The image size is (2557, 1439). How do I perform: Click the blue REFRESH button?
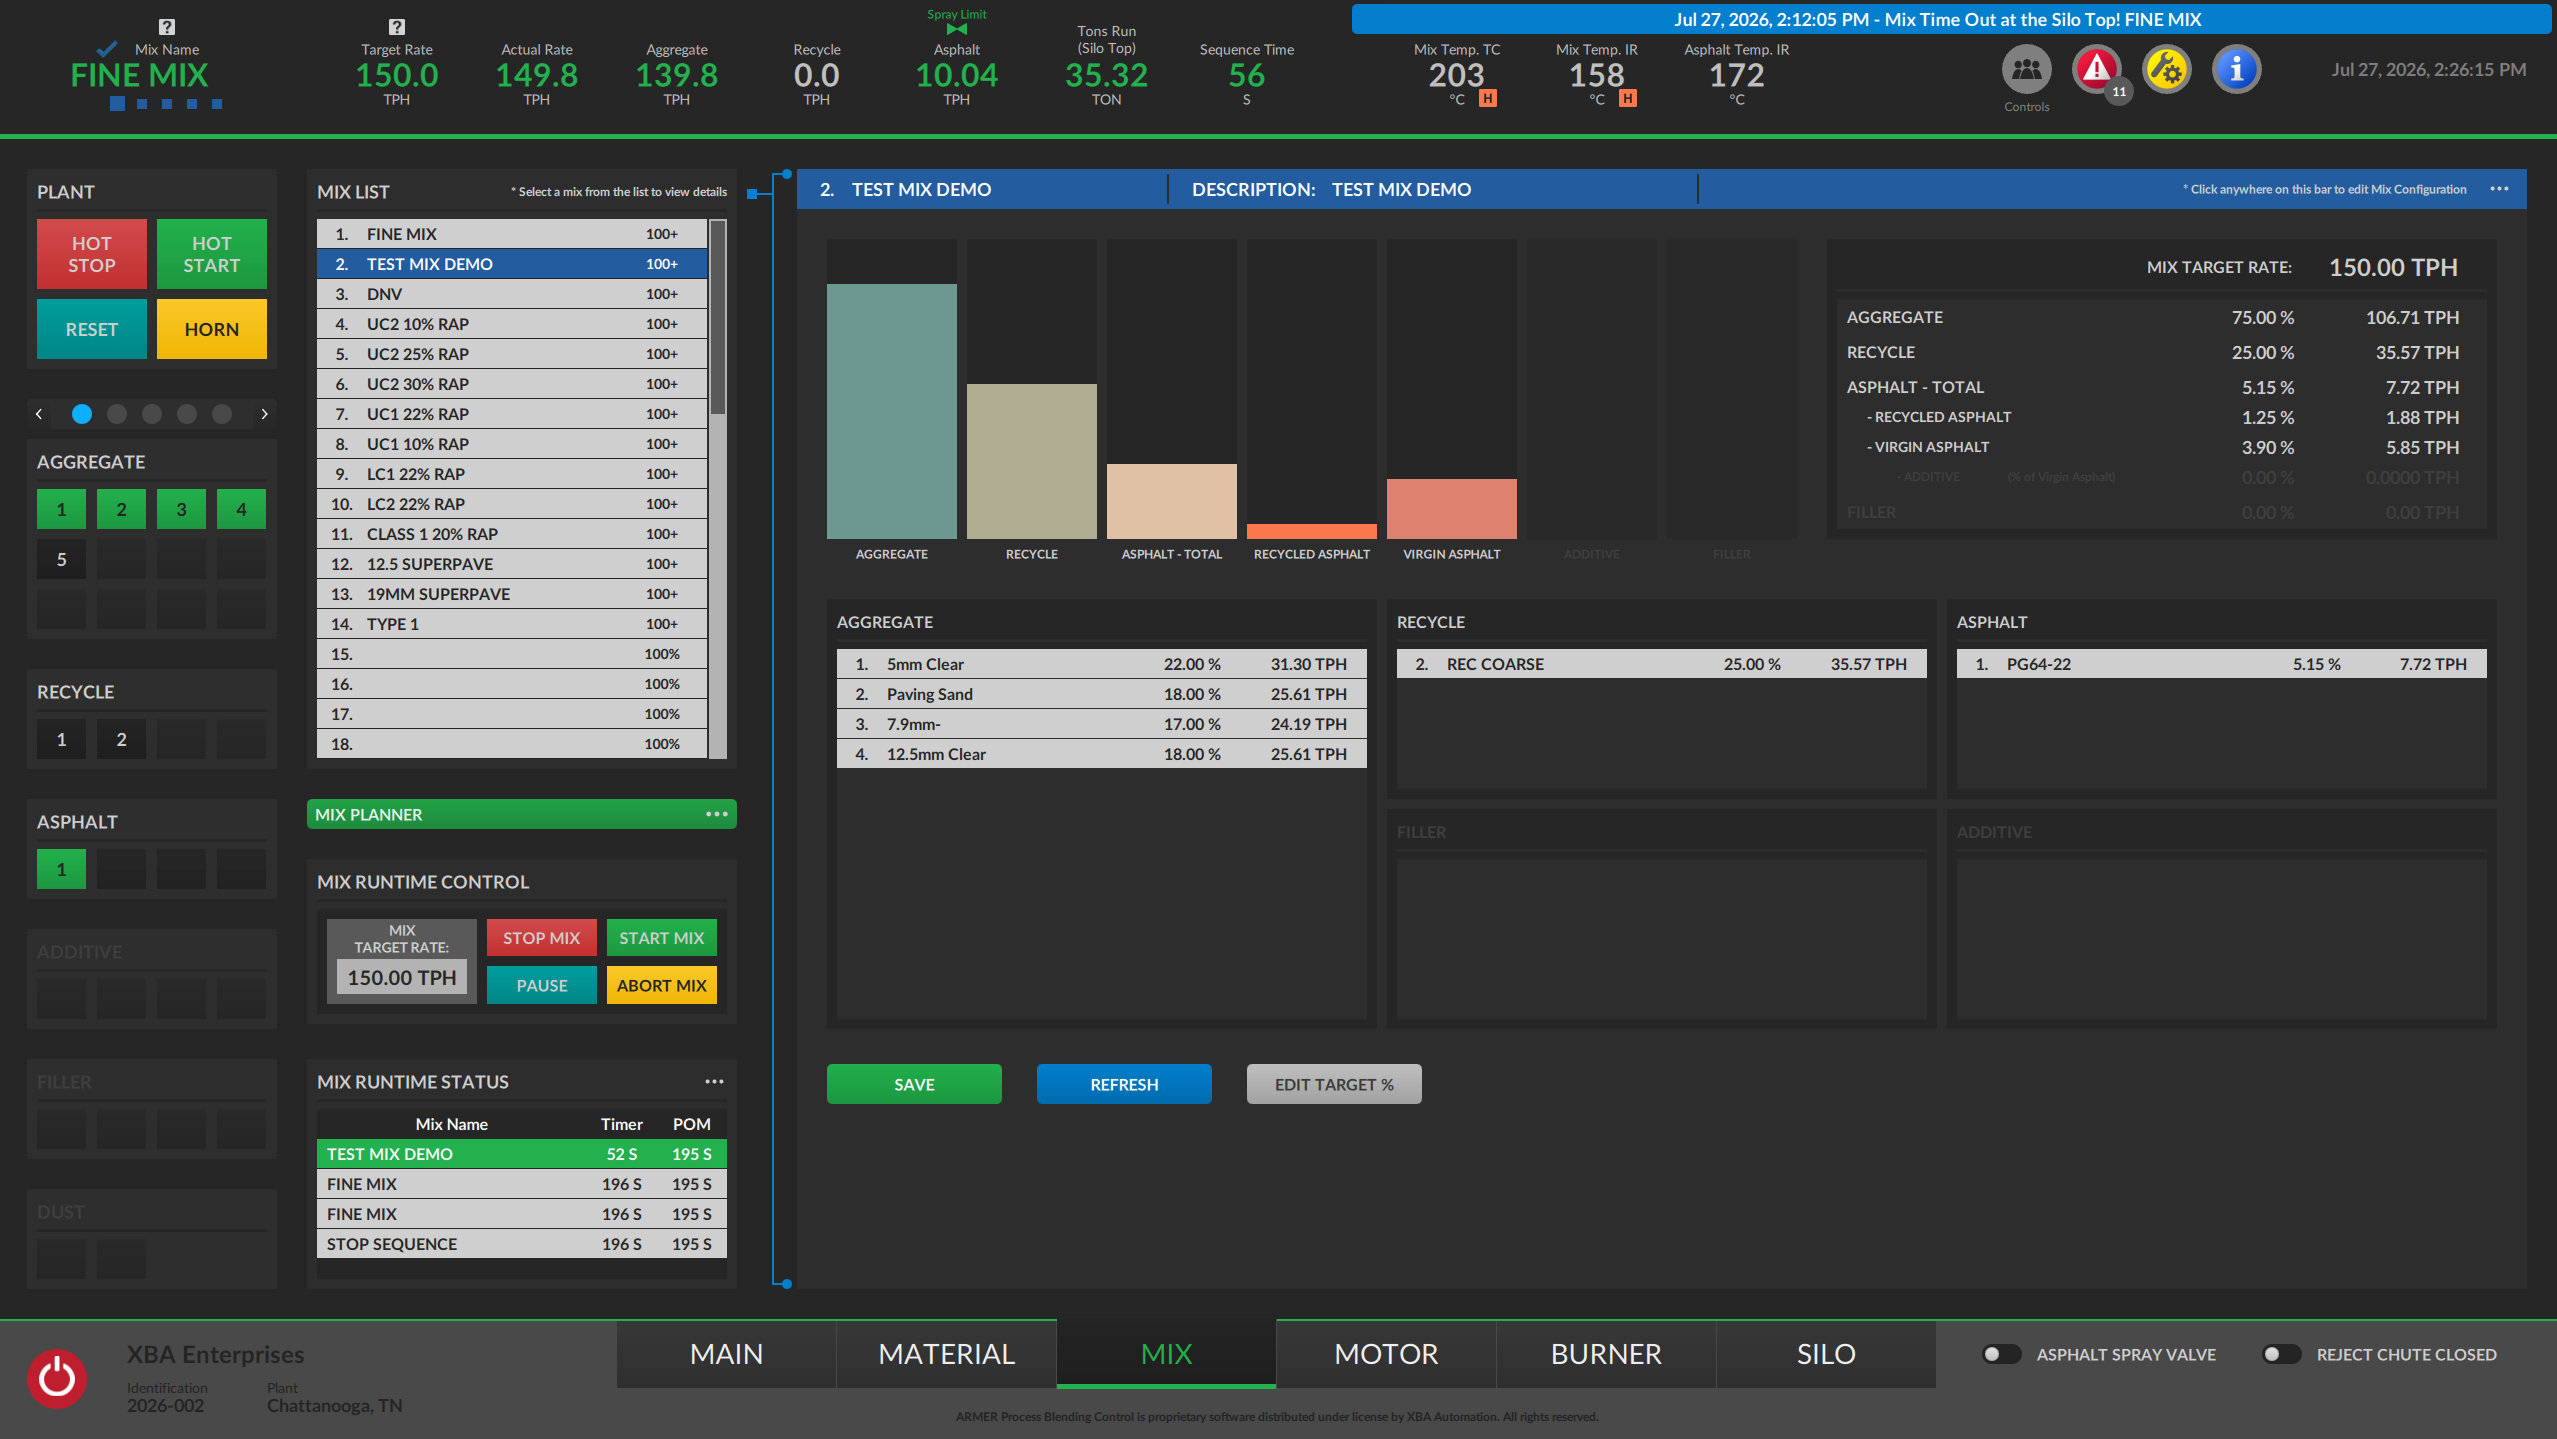[1124, 1084]
